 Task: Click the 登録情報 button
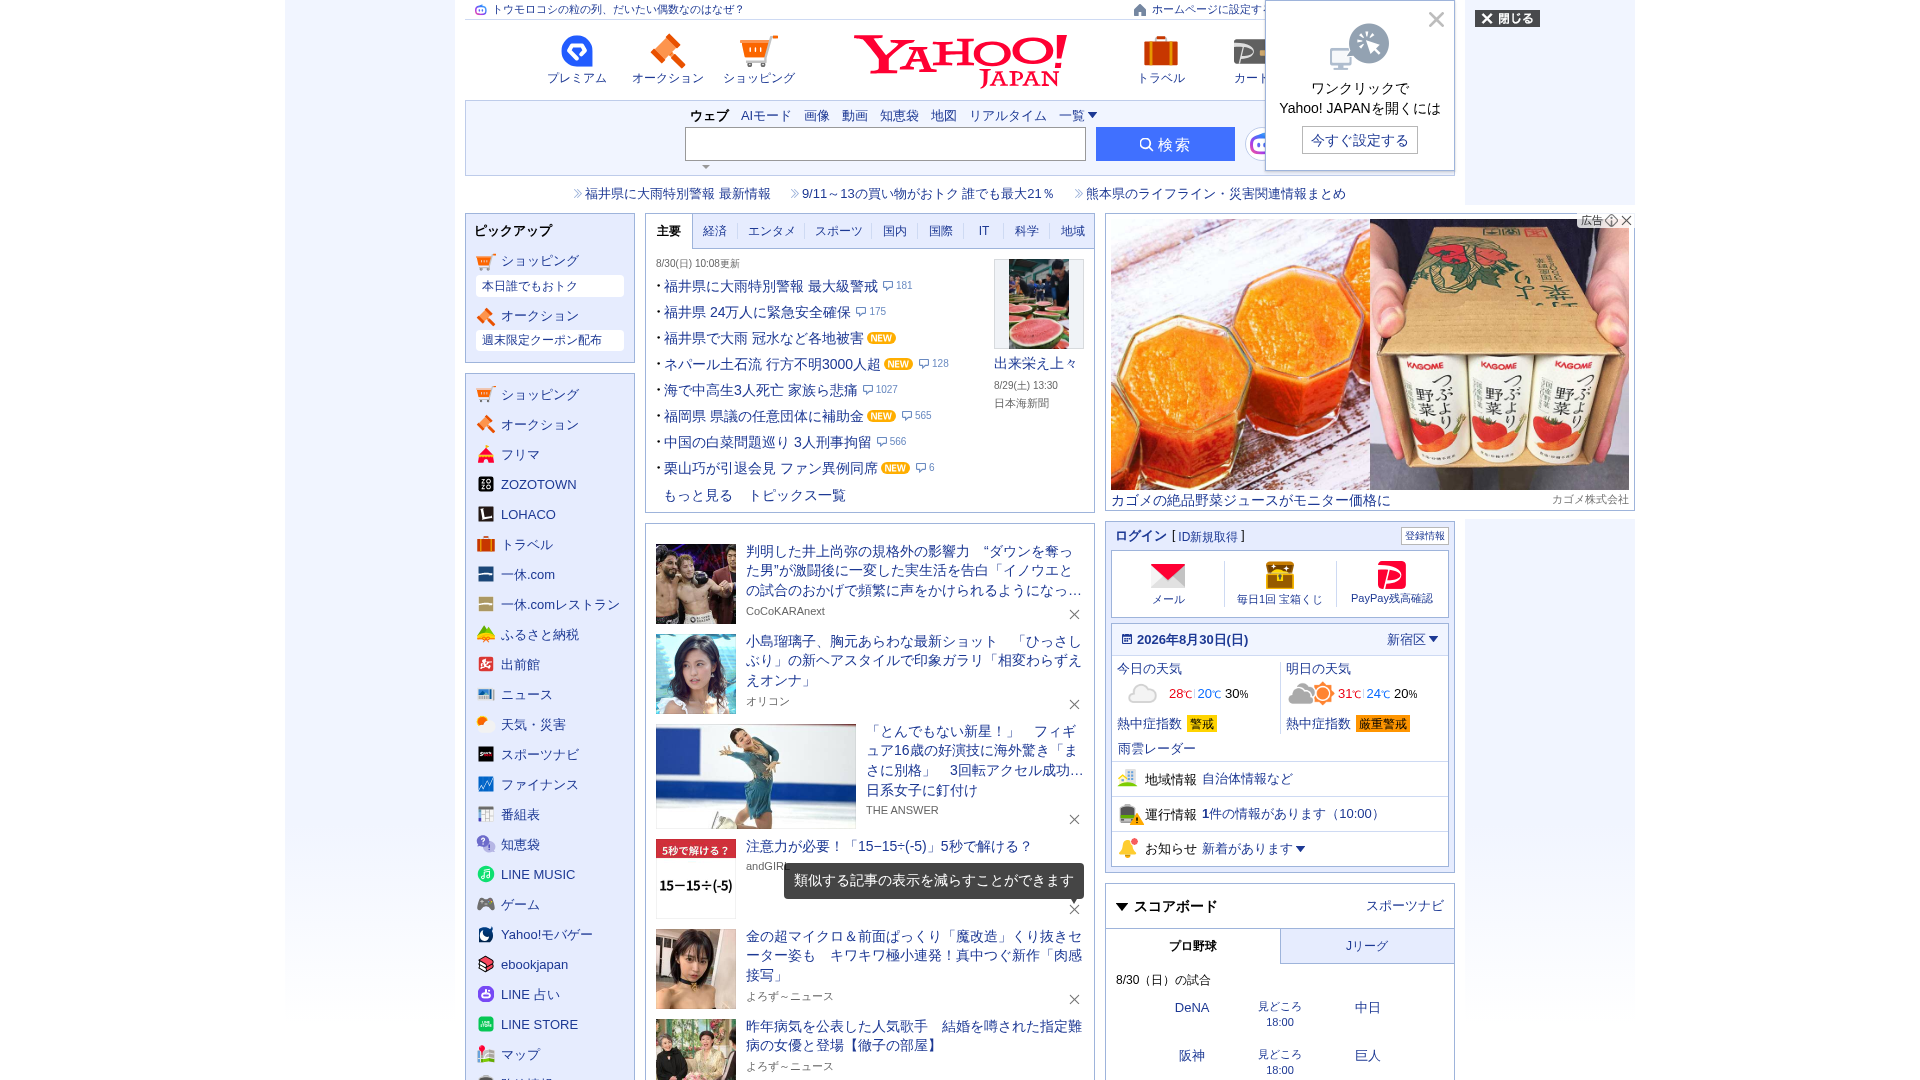tap(1424, 537)
